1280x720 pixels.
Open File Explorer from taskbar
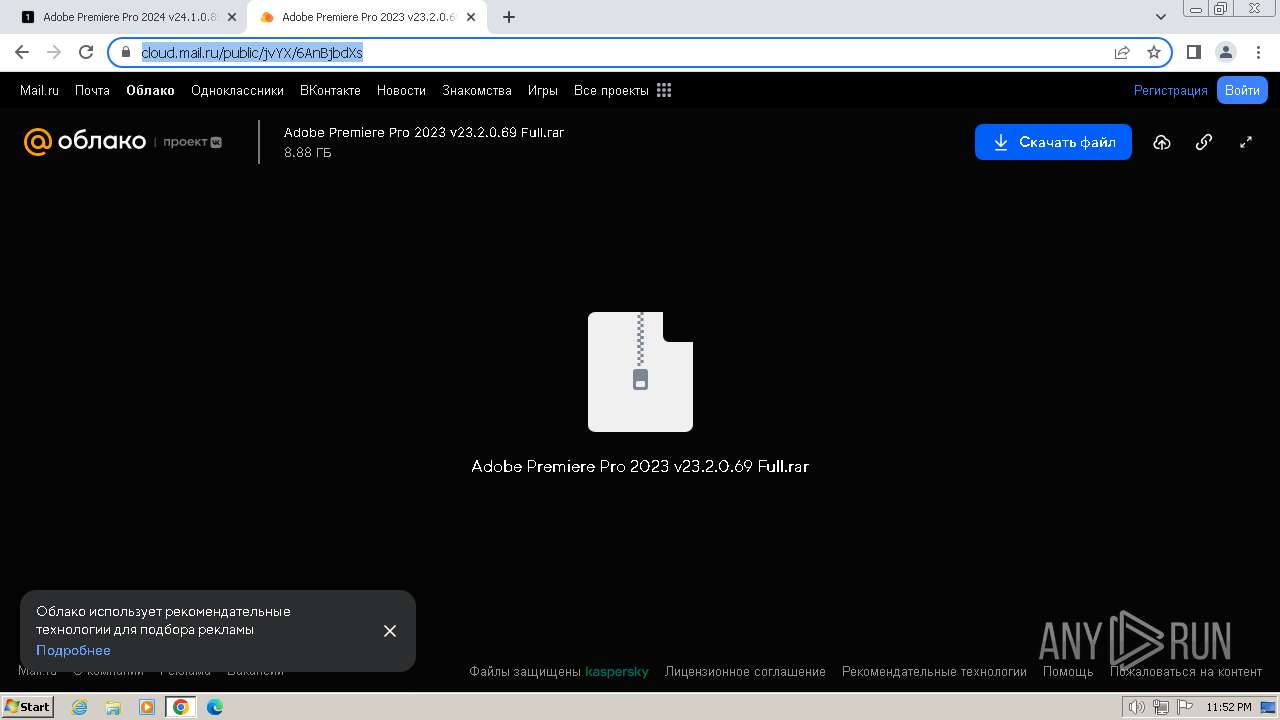pyautogui.click(x=113, y=707)
